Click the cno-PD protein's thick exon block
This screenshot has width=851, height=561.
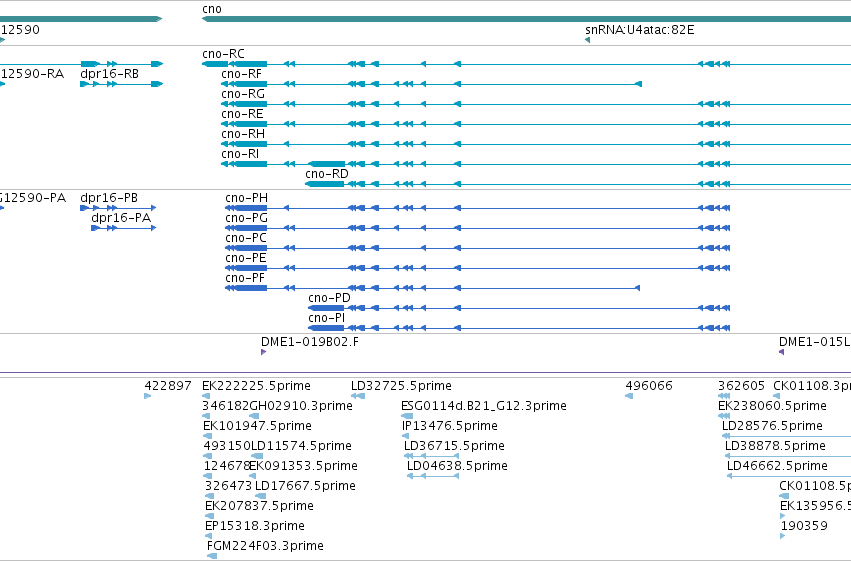pyautogui.click(x=326, y=308)
